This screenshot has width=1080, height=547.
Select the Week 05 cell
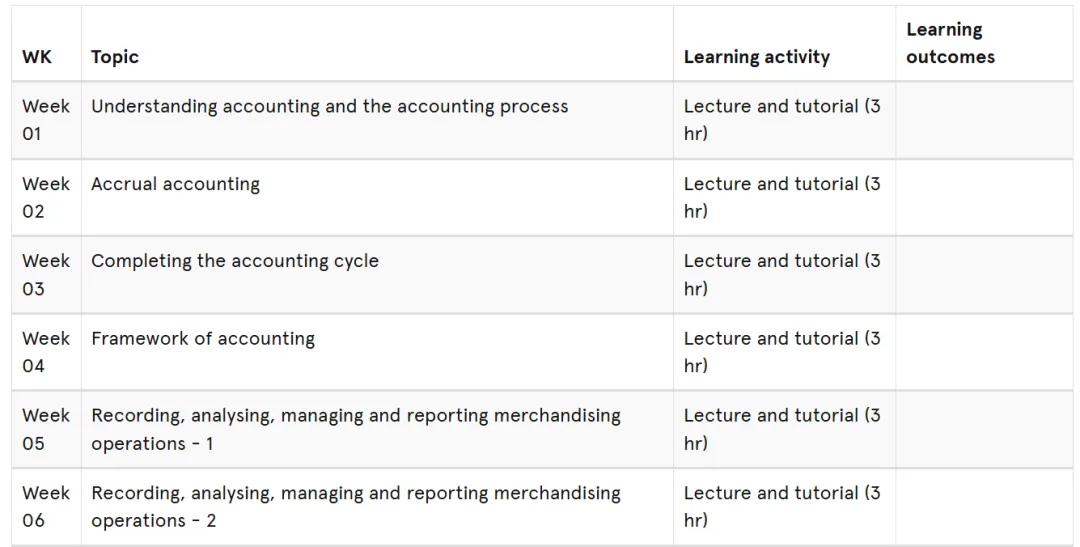click(x=46, y=429)
